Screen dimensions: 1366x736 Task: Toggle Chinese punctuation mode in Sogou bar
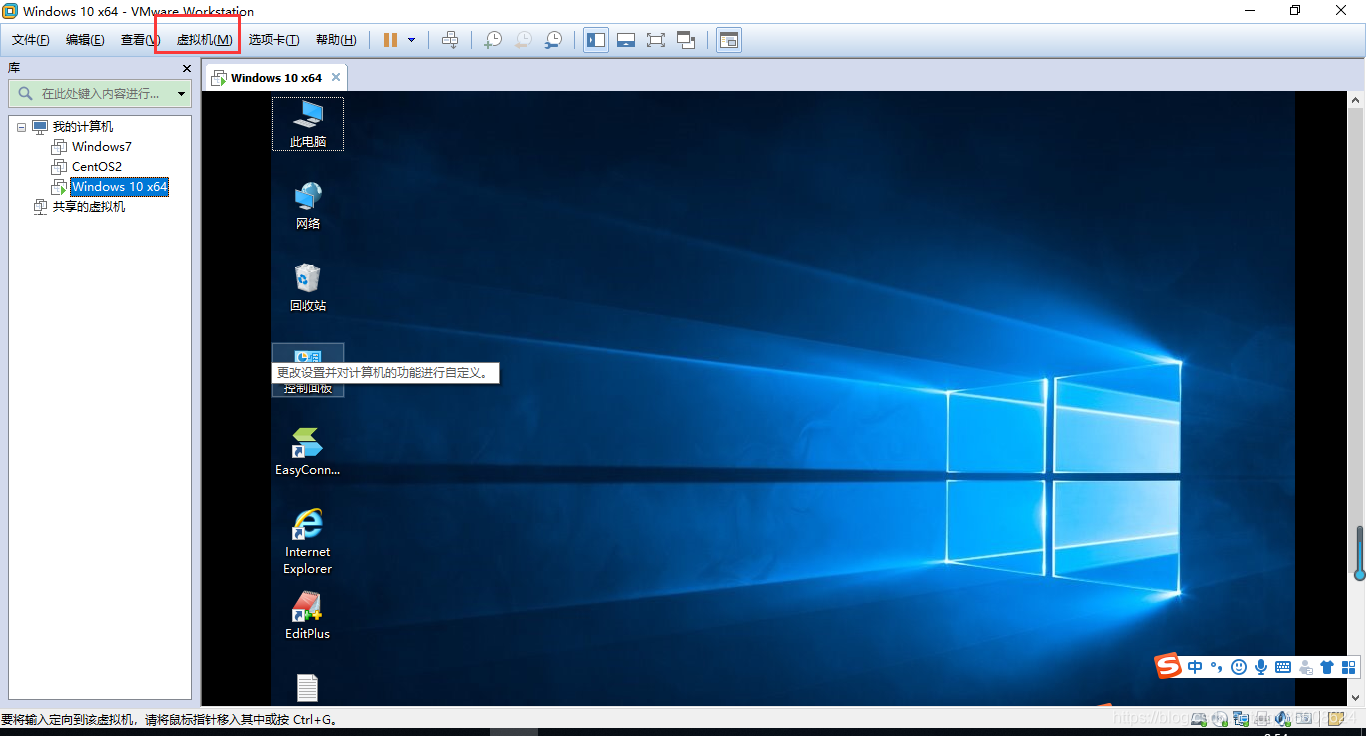click(x=1217, y=667)
